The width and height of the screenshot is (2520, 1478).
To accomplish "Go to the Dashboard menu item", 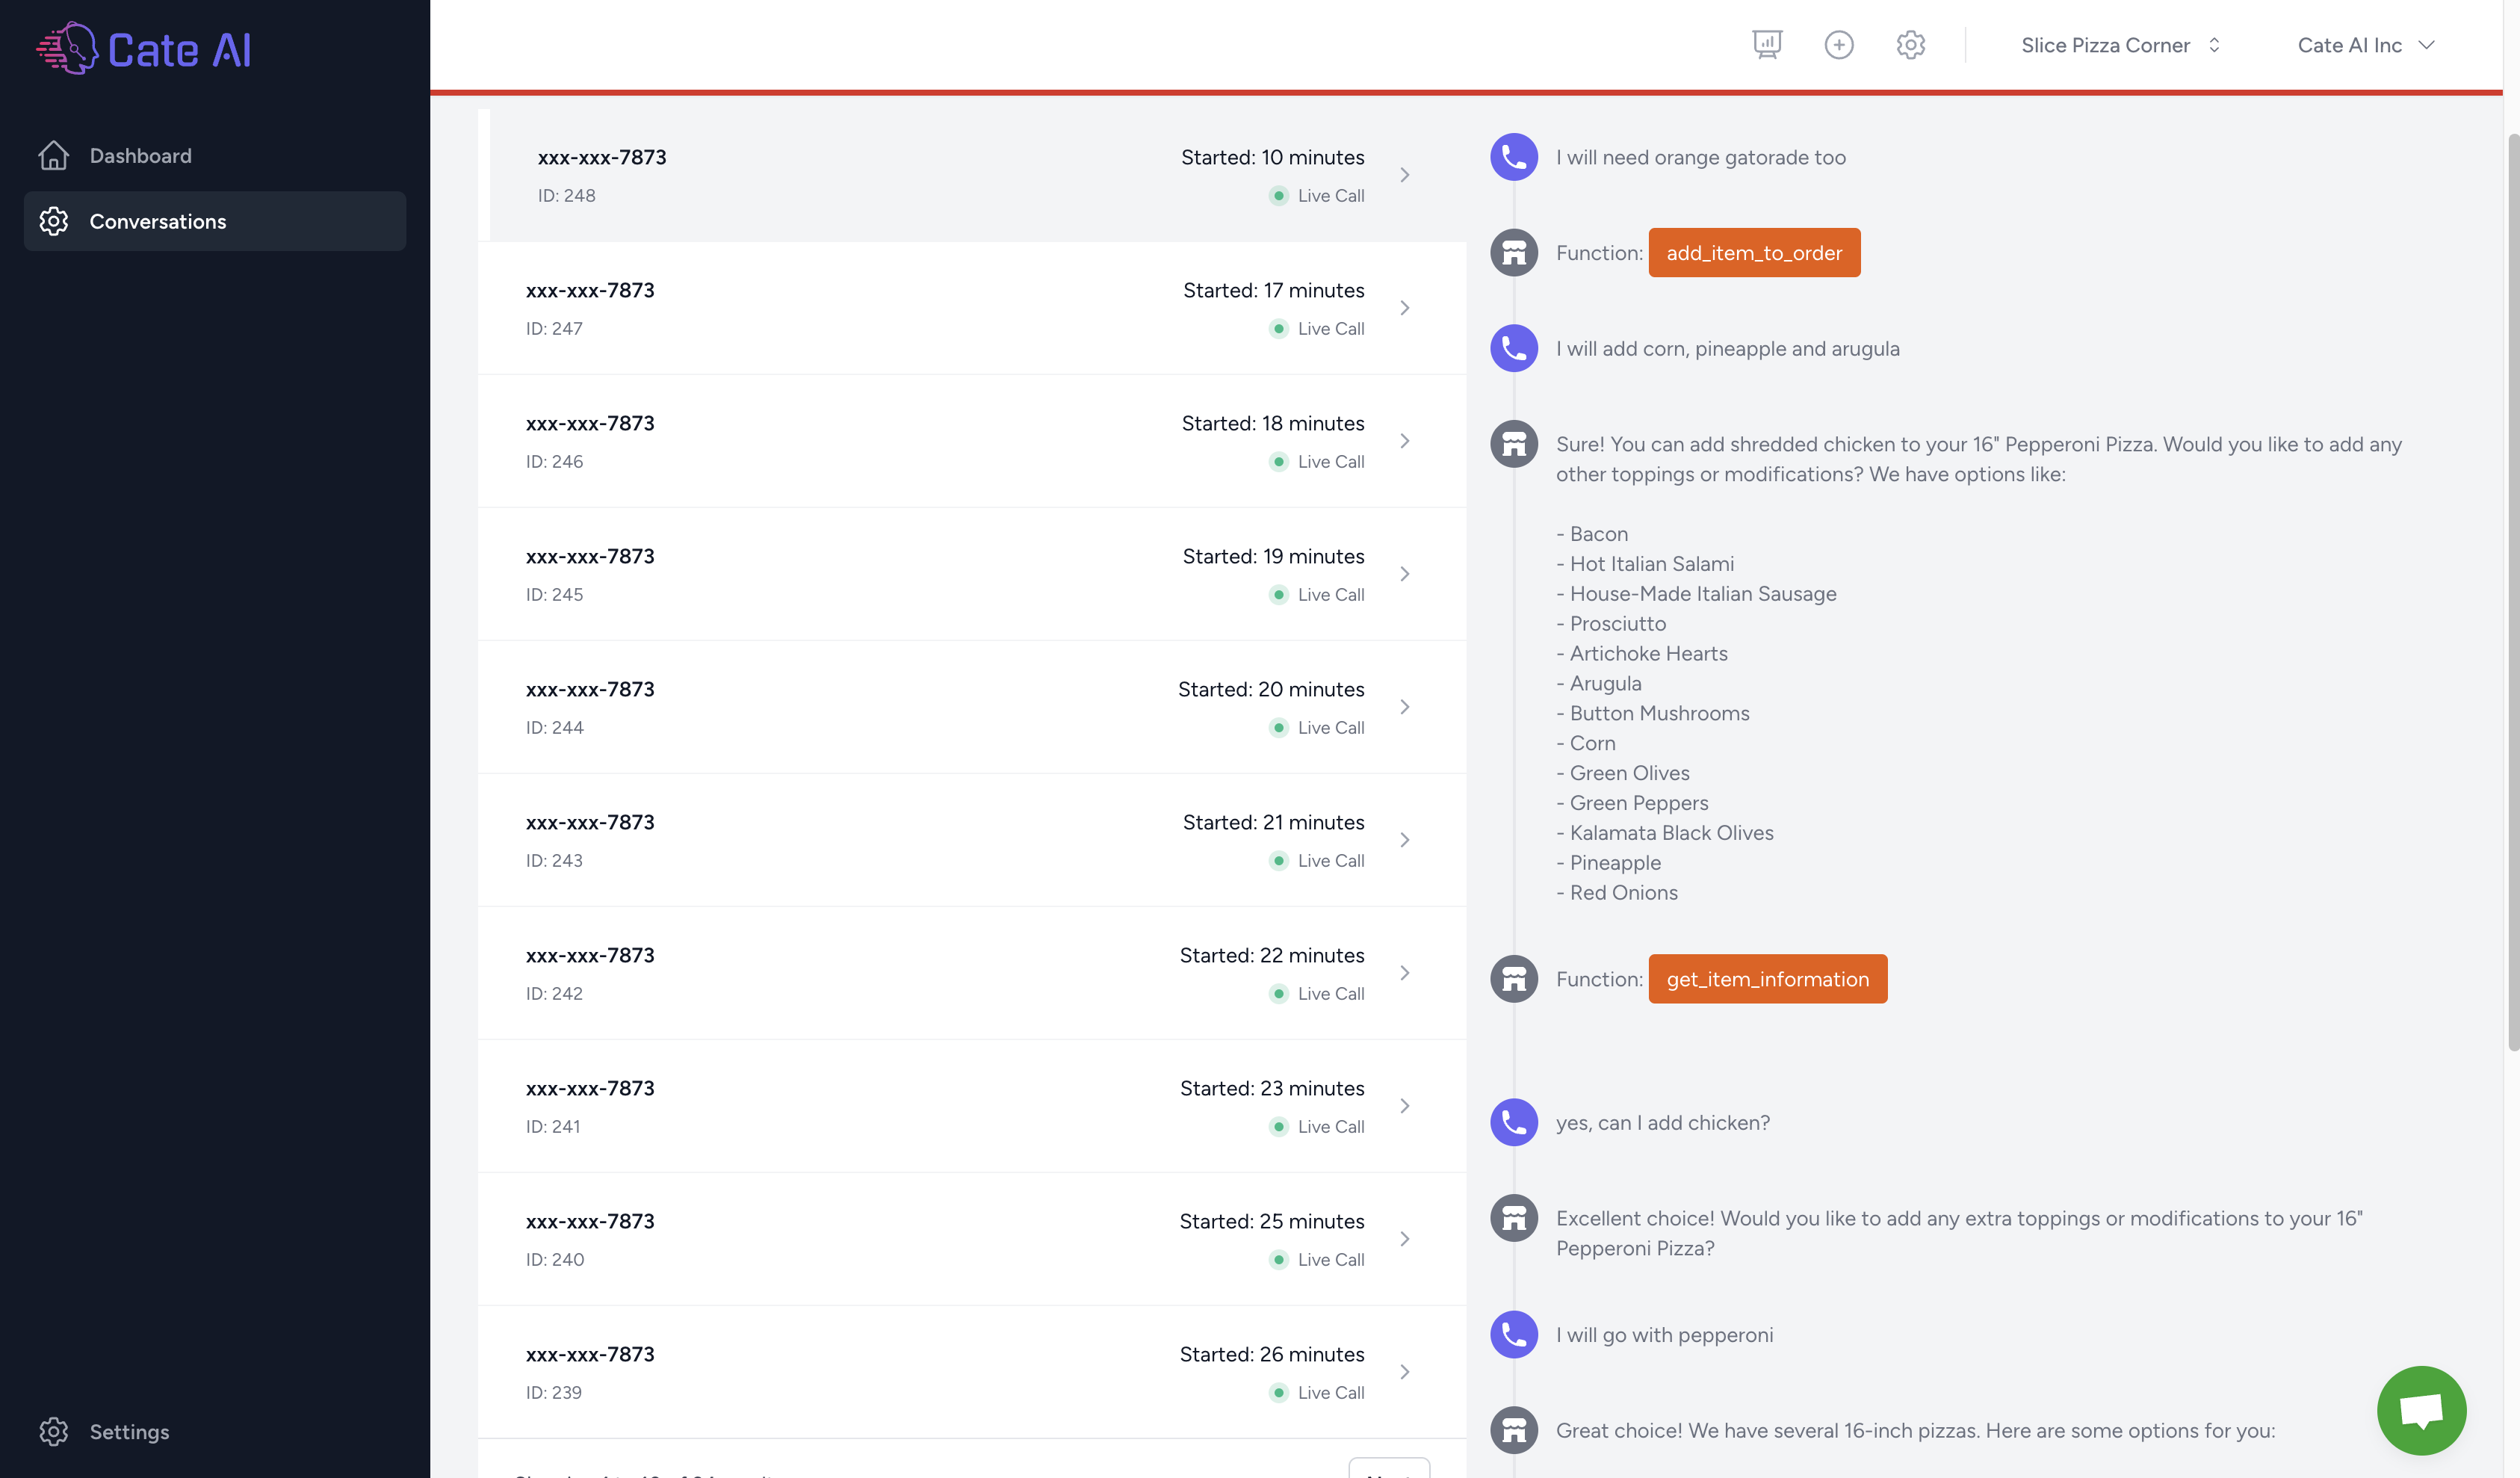I will [x=215, y=155].
